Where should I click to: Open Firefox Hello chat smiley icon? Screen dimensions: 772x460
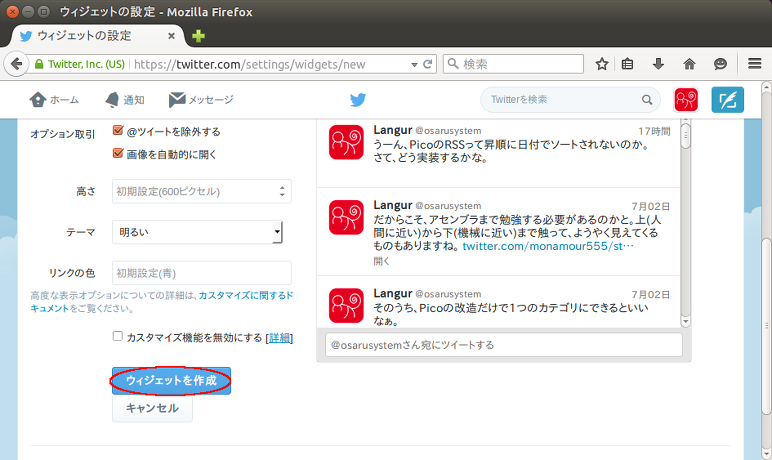pos(720,64)
